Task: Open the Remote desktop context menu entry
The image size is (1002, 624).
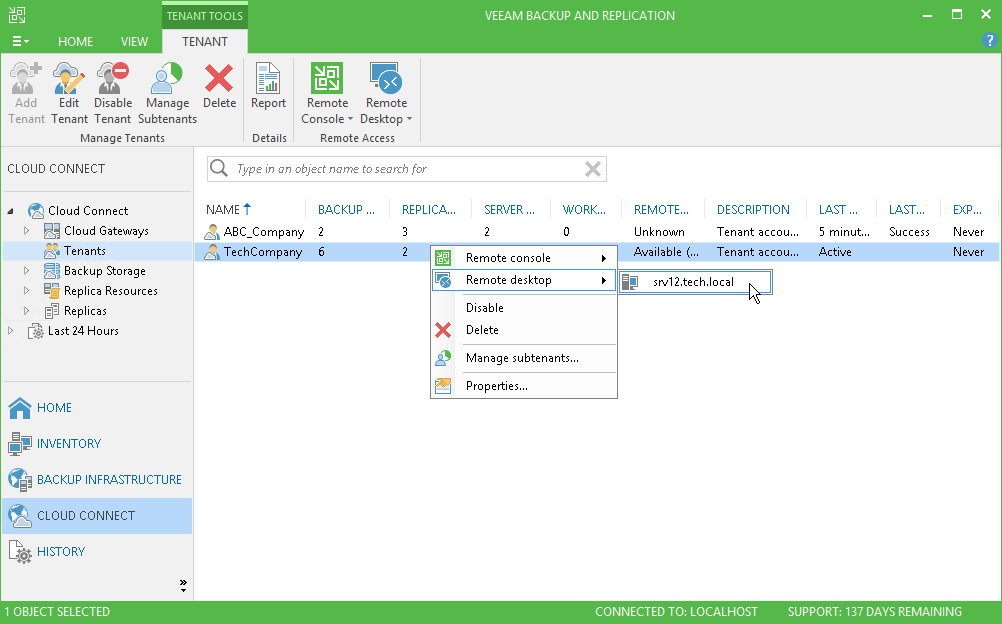Action: tap(524, 280)
